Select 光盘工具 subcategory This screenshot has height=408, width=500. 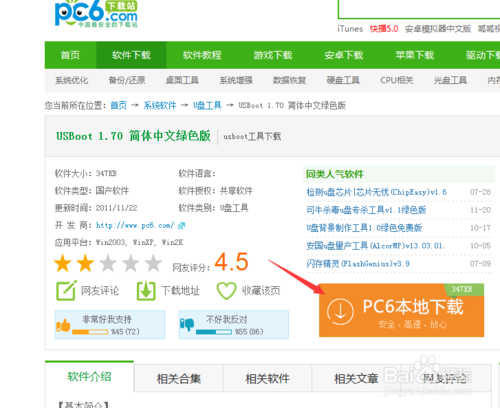pyautogui.click(x=450, y=80)
